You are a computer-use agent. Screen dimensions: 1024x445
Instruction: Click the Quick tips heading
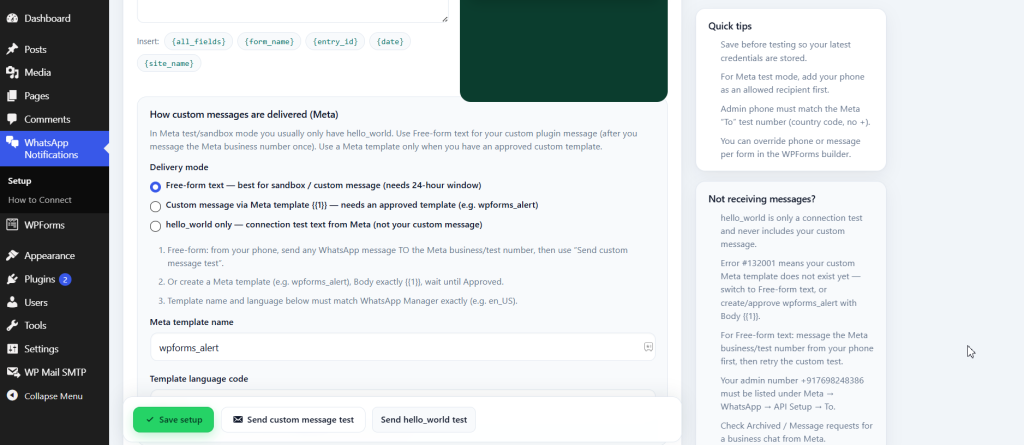click(729, 26)
